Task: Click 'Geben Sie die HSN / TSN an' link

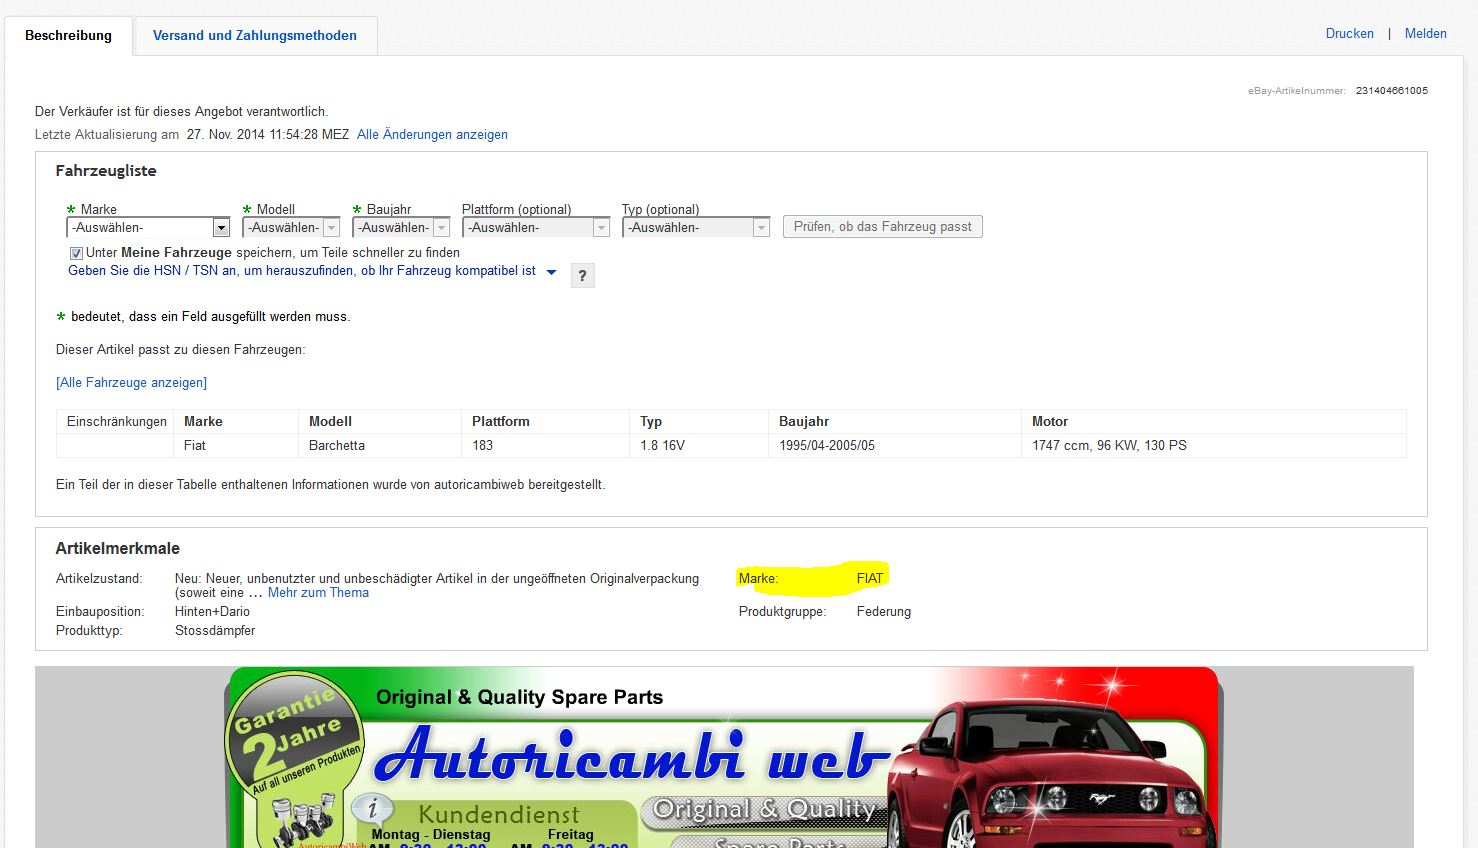Action: pos(302,271)
